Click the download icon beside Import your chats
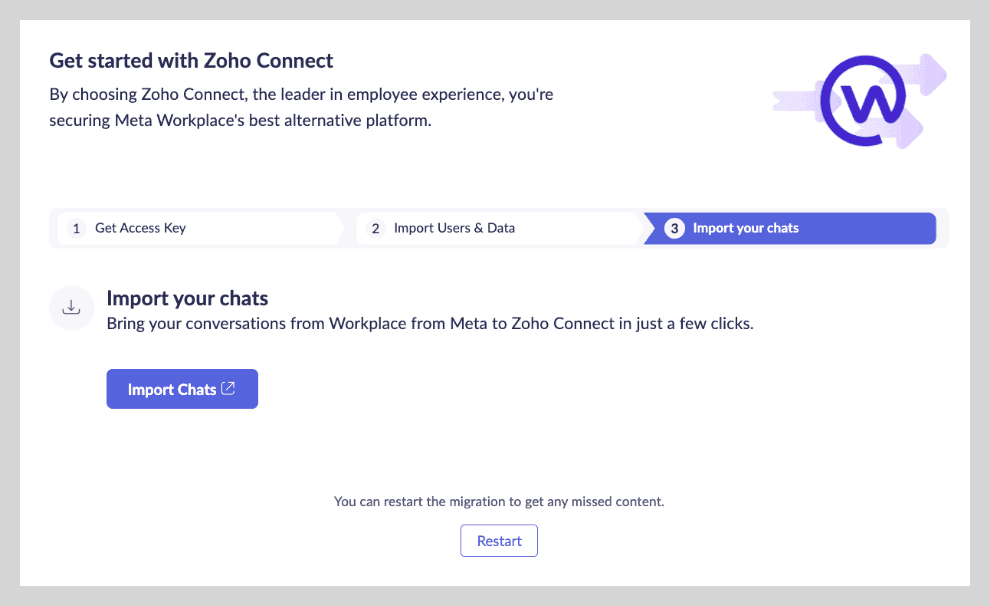The height and width of the screenshot is (606, 990). coord(71,308)
